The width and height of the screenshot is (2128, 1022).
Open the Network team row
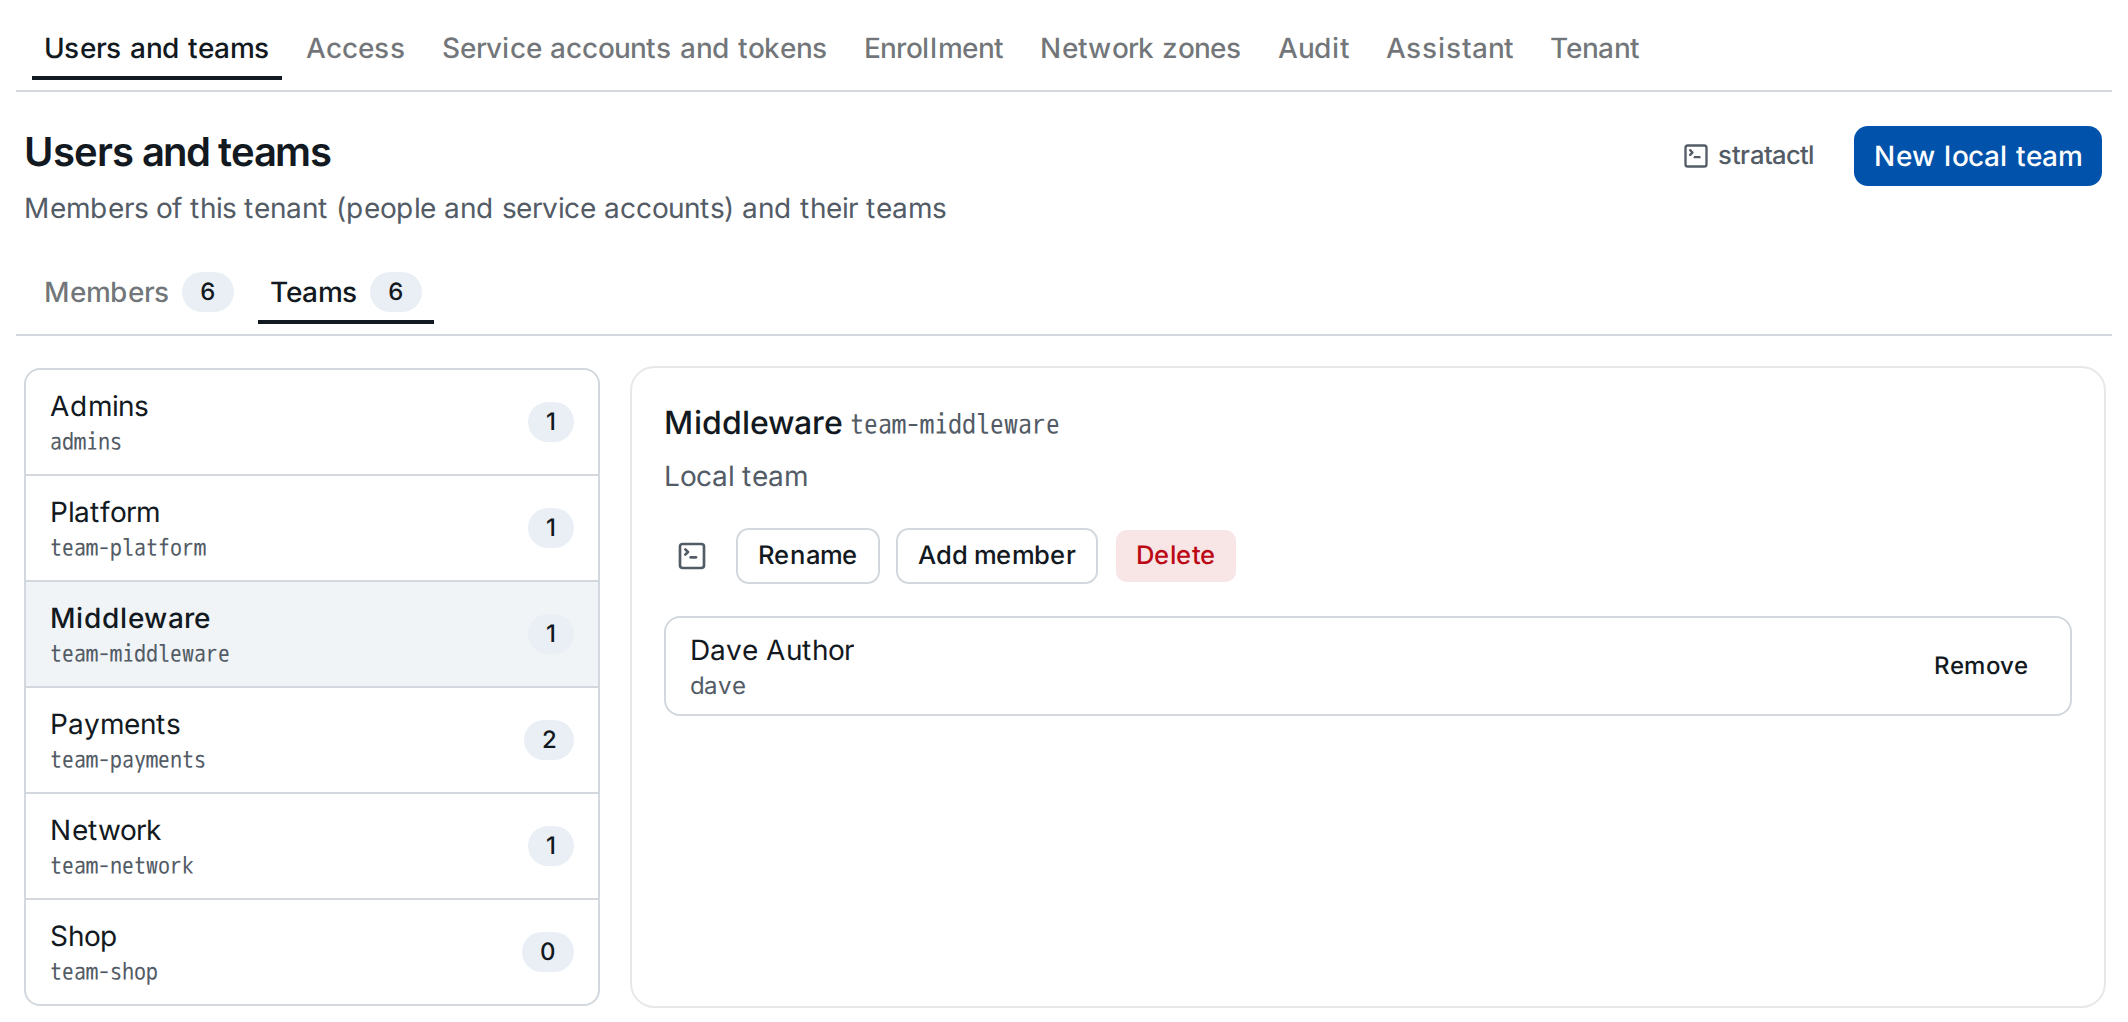[312, 846]
